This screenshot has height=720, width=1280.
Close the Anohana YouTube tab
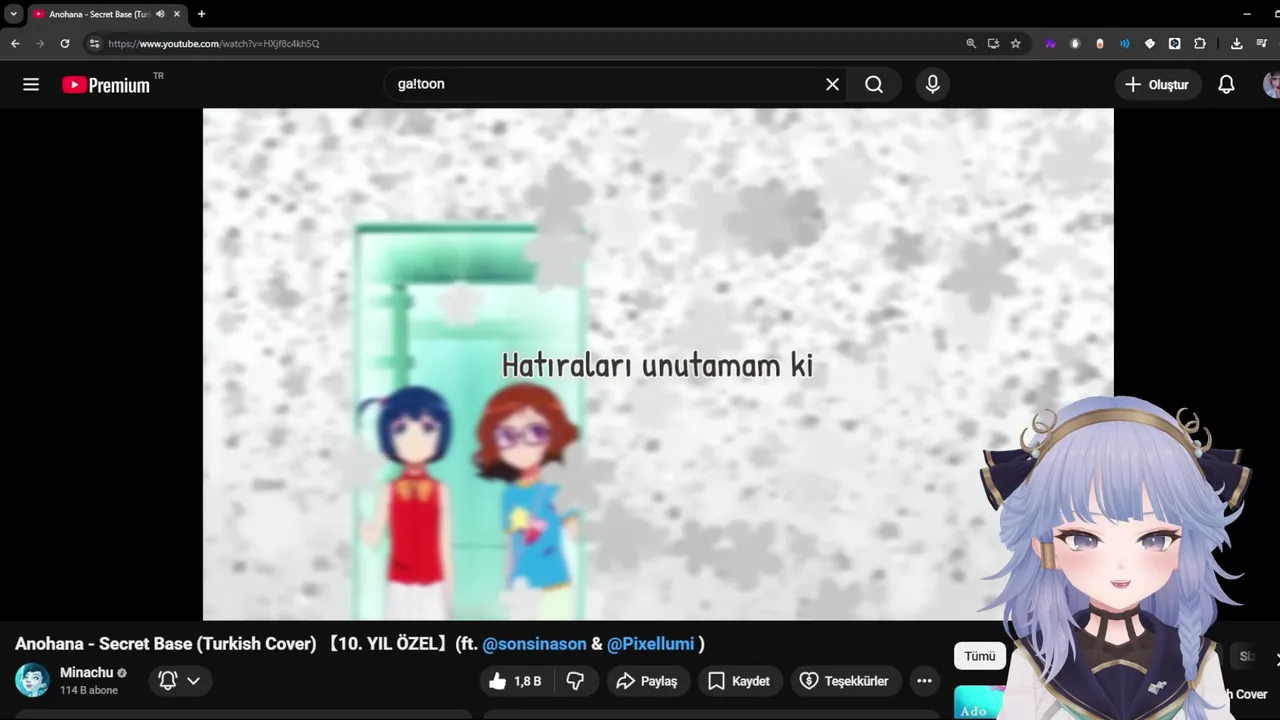click(177, 14)
